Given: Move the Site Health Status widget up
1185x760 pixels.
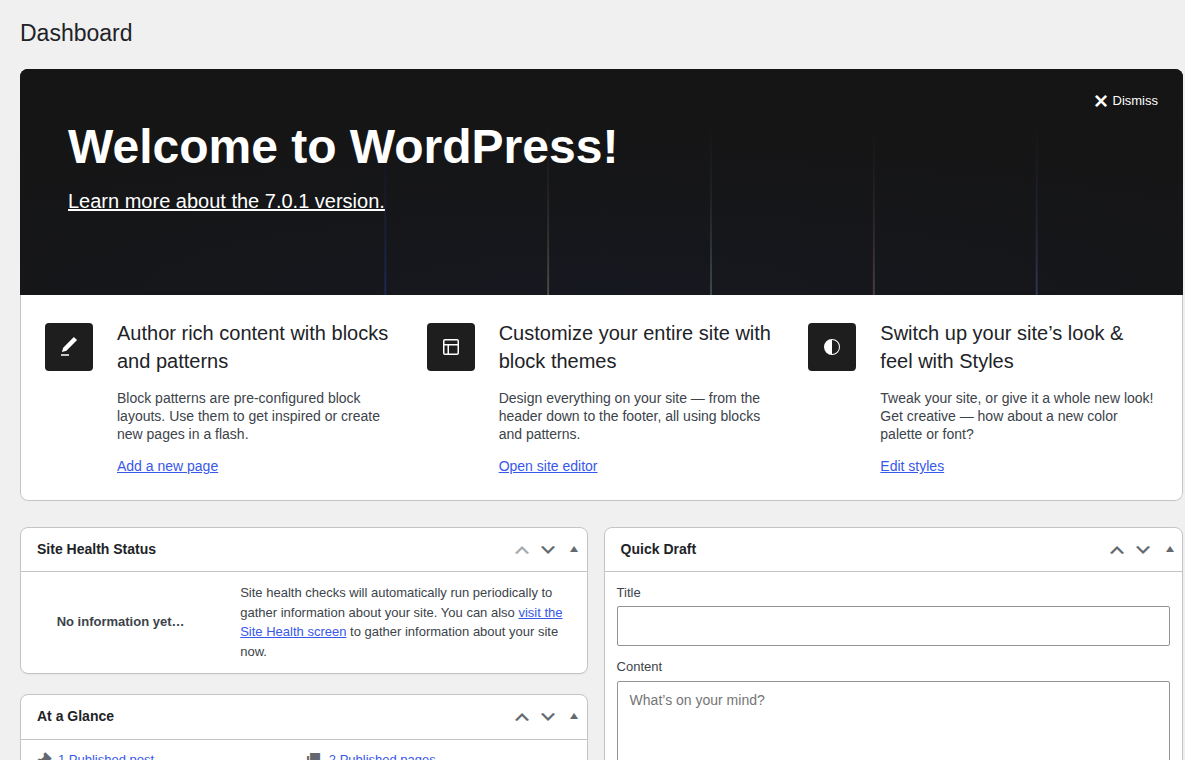Looking at the screenshot, I should (521, 549).
